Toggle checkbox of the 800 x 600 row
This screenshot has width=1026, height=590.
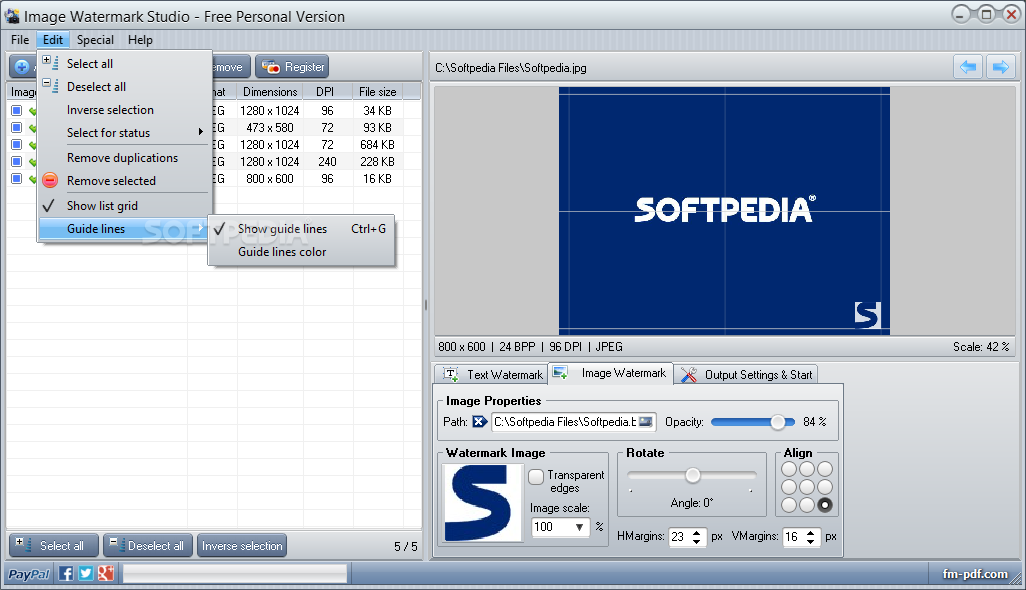click(x=16, y=179)
